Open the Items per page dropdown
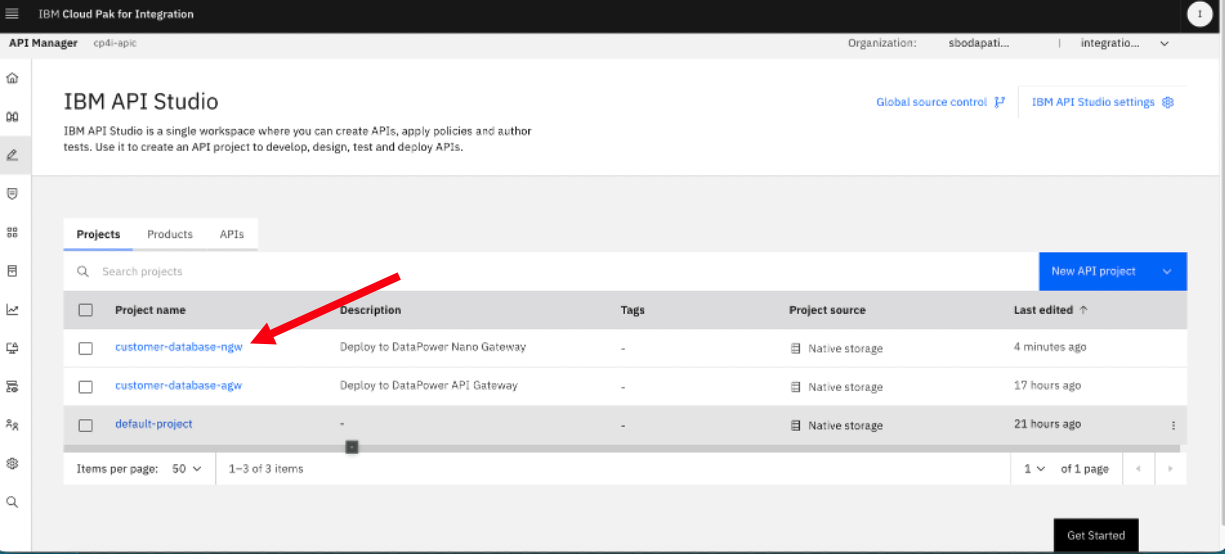The image size is (1225, 557). coord(187,469)
